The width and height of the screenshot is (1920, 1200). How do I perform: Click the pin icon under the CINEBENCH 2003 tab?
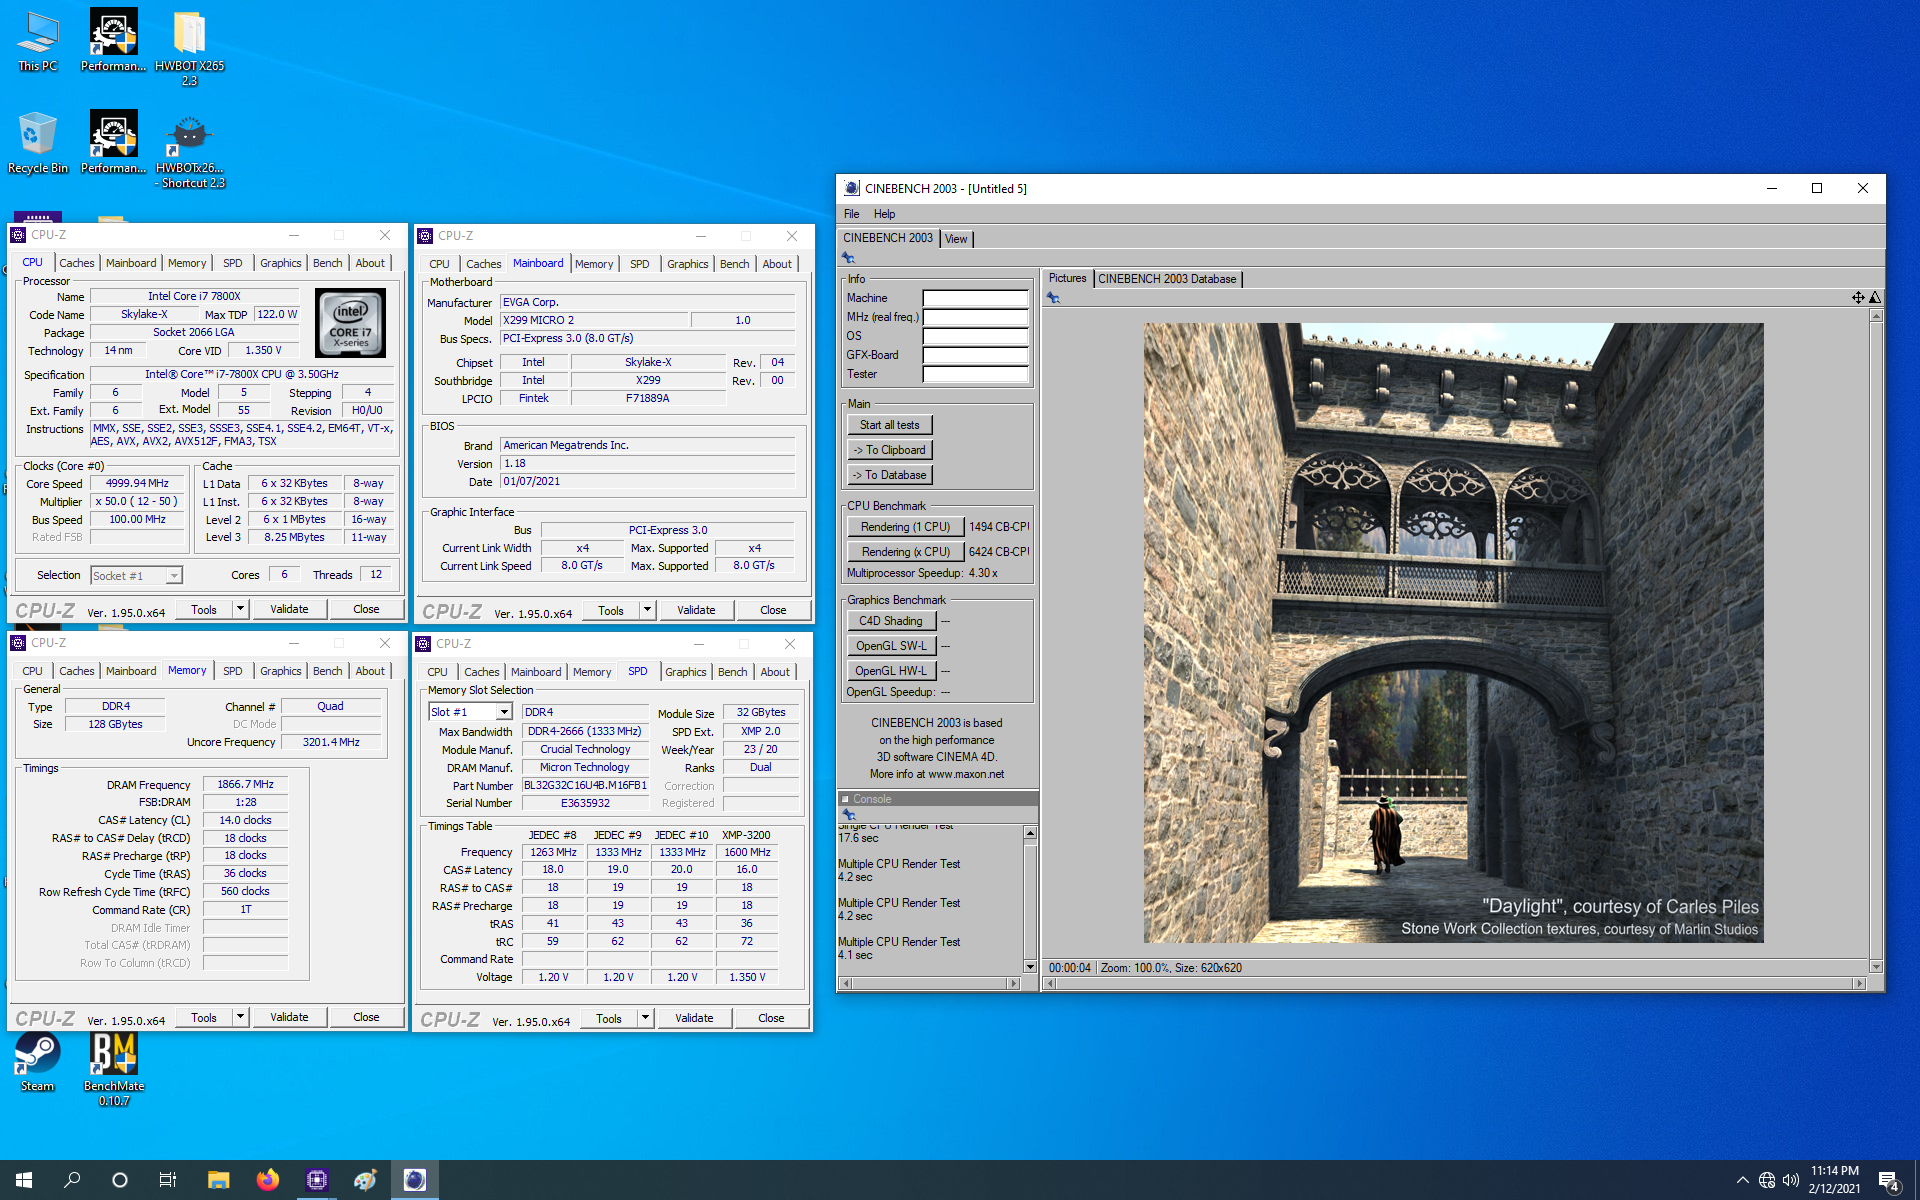click(849, 258)
